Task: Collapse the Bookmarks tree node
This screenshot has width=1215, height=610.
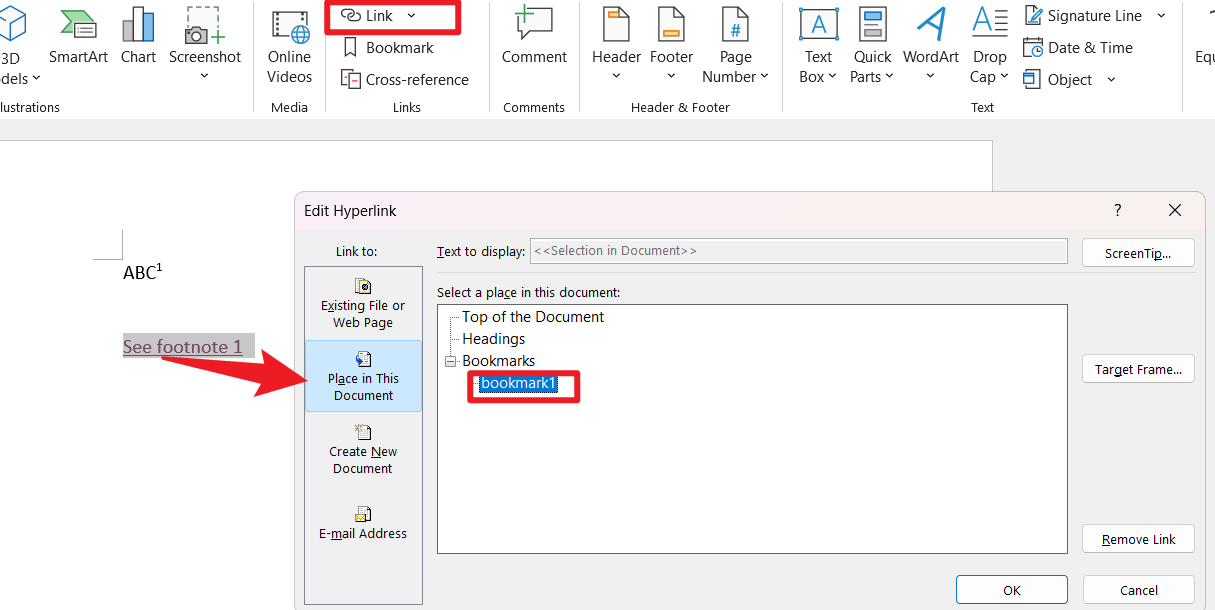Action: coord(450,361)
